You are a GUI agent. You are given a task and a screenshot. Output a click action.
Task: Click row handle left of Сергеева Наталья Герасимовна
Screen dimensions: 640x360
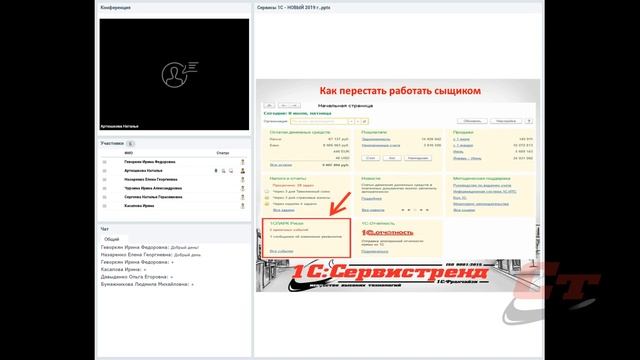(x=104, y=197)
